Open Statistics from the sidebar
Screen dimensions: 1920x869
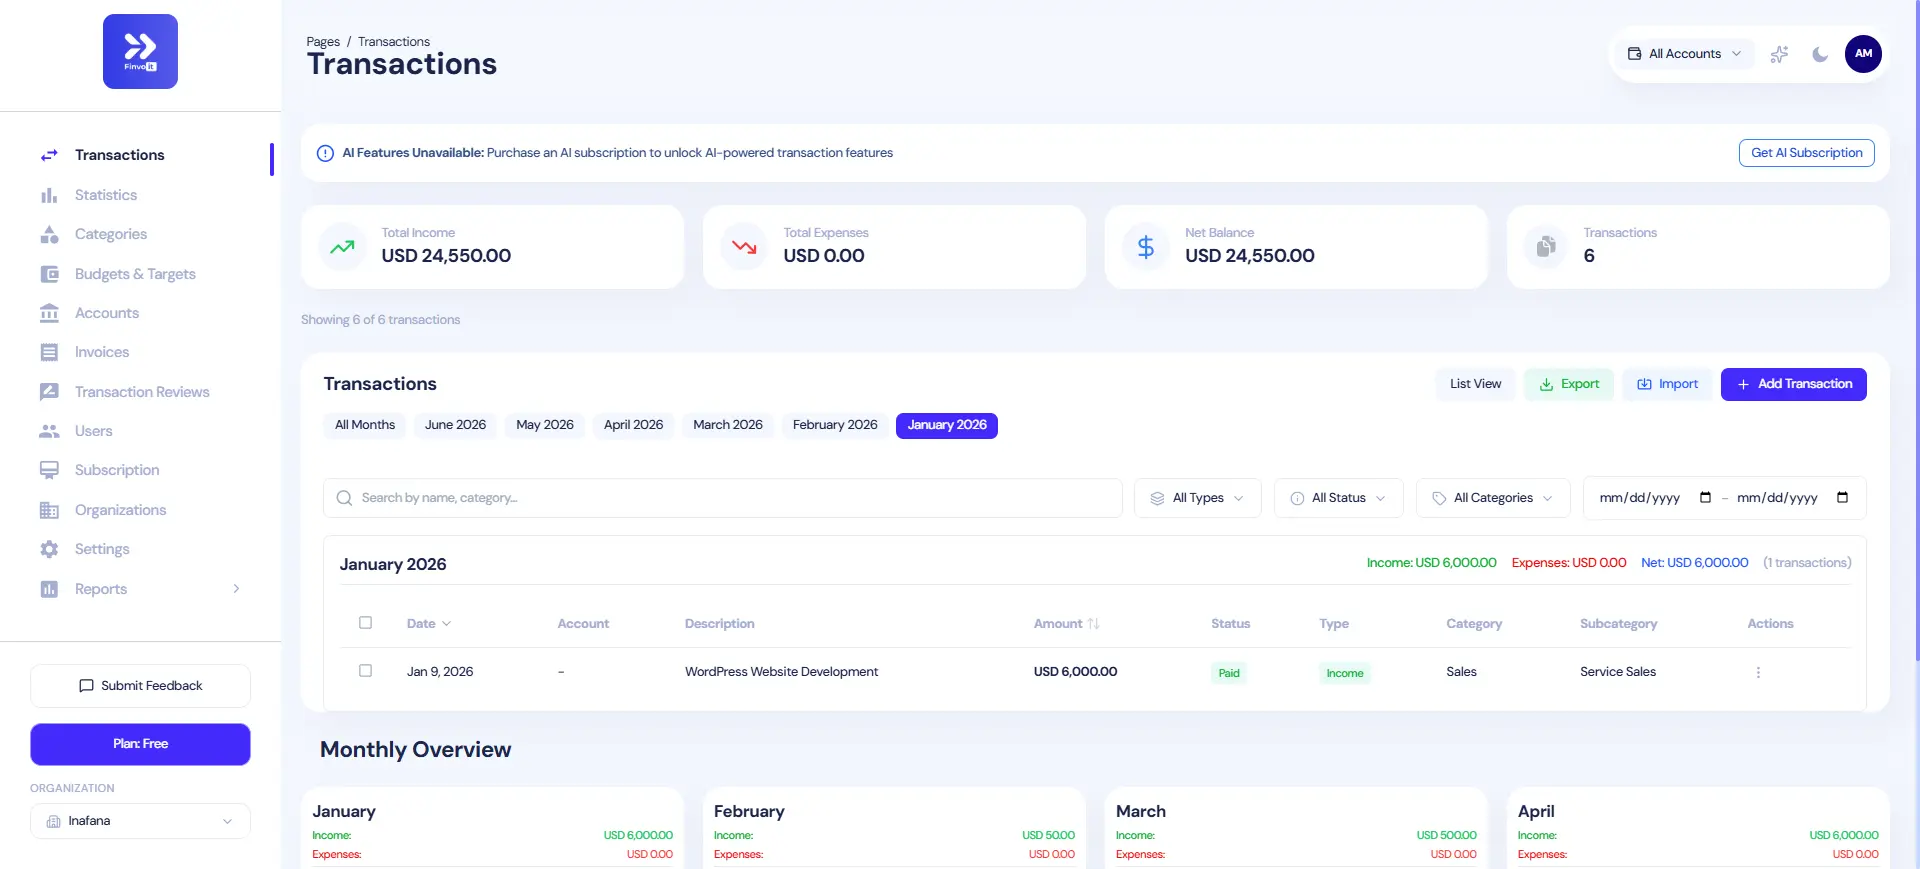click(105, 195)
